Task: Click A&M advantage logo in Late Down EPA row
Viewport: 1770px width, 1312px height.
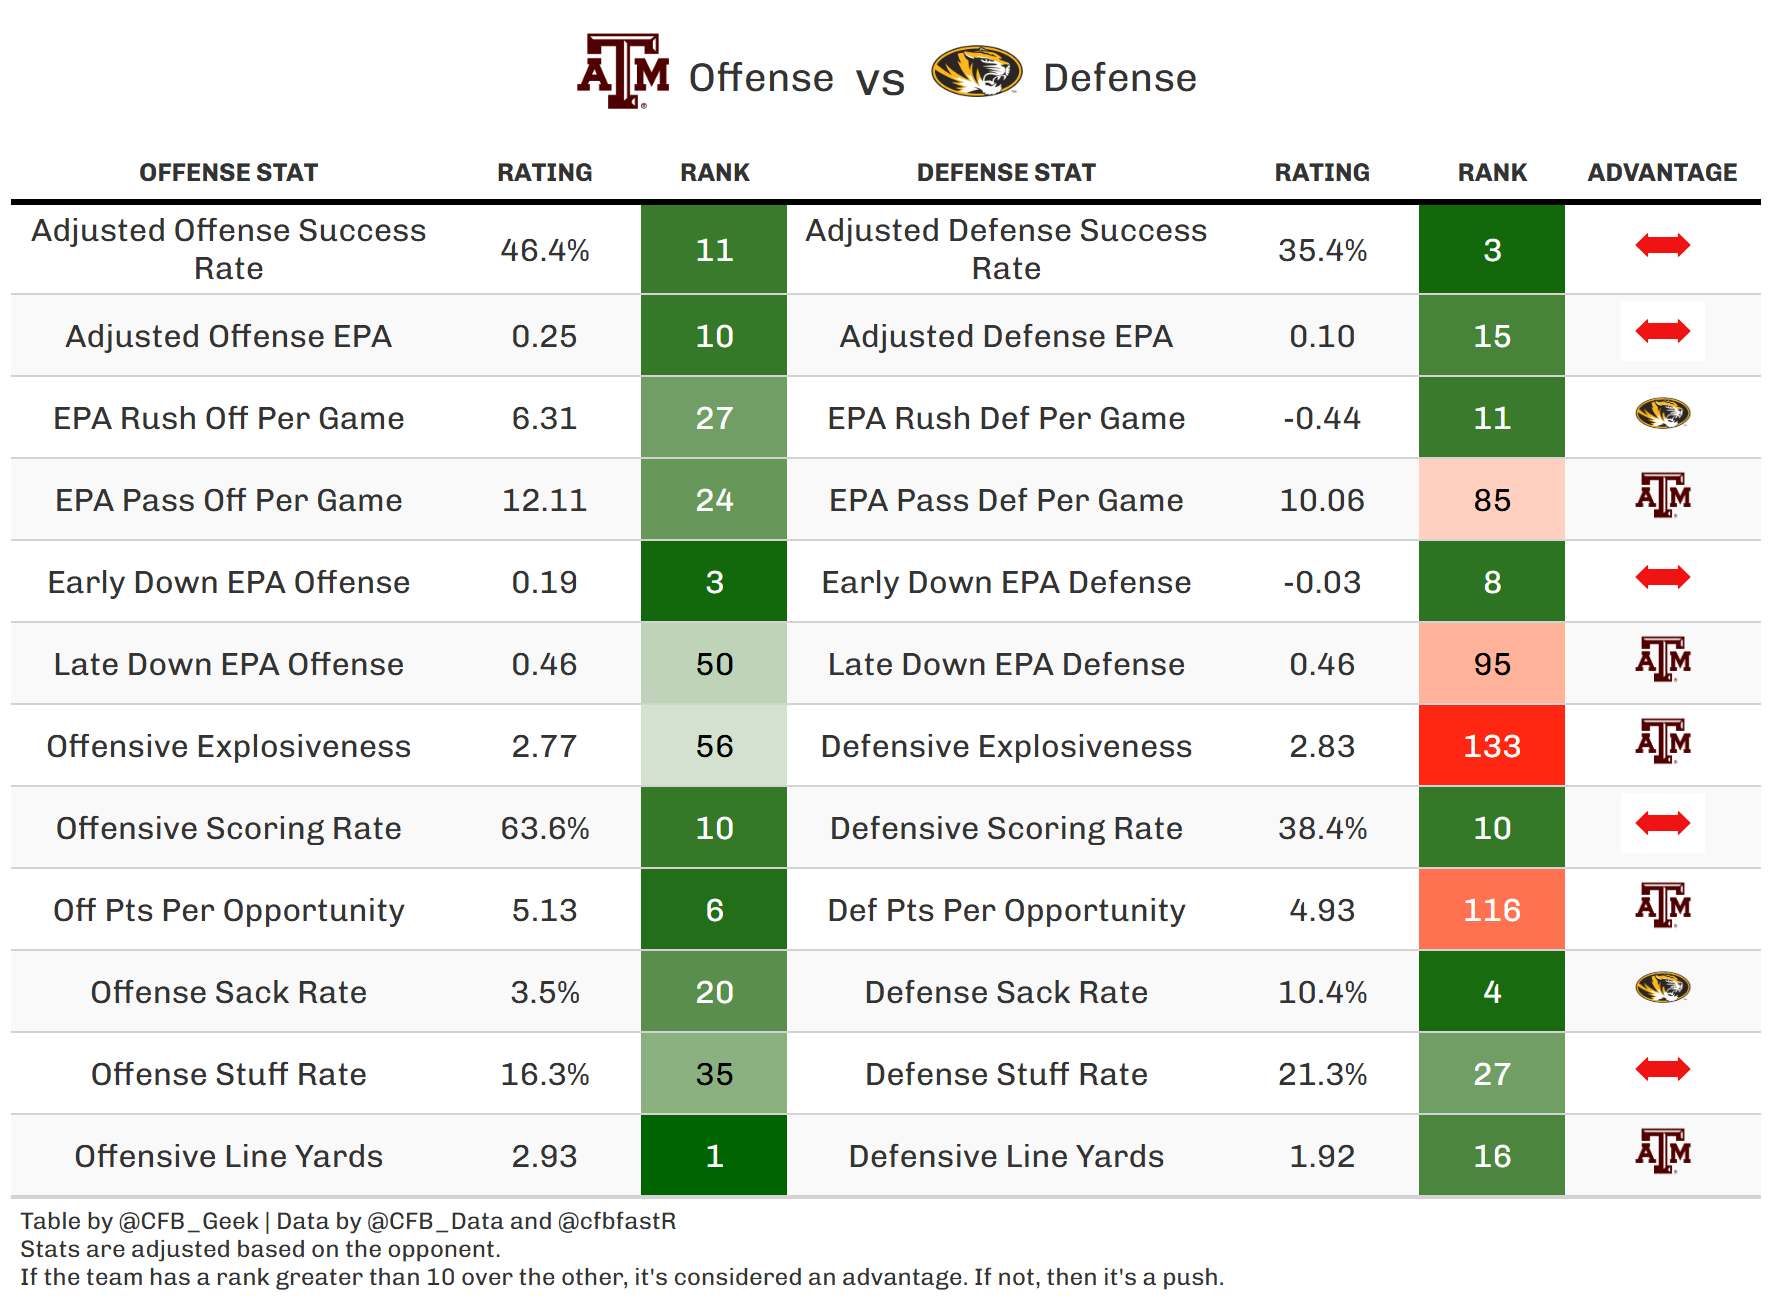Action: (1662, 659)
